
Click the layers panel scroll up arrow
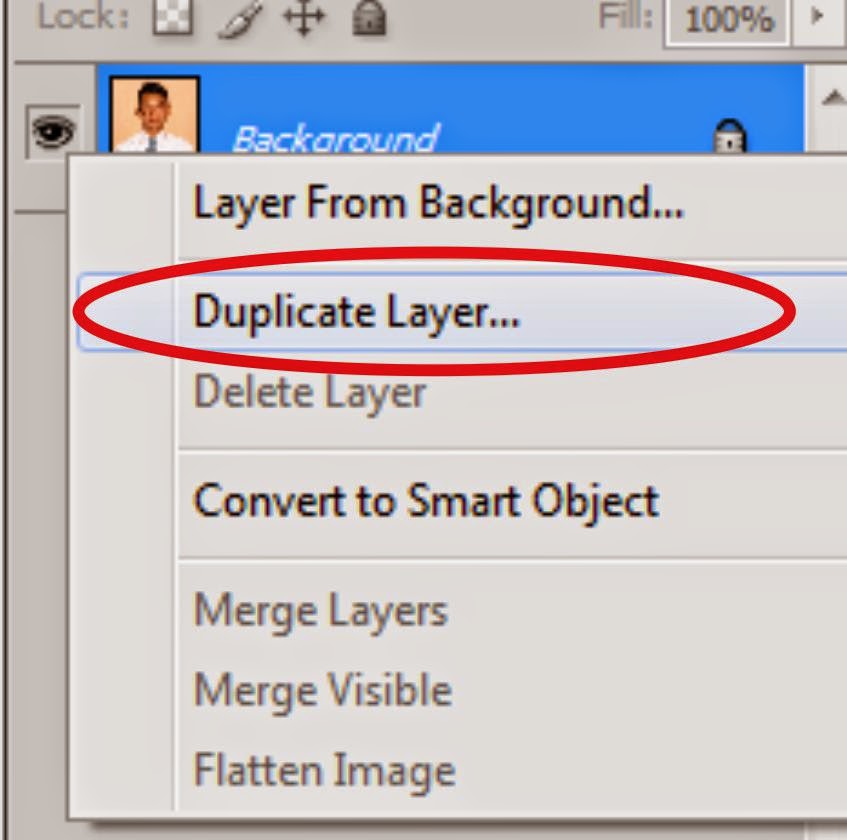[x=832, y=97]
